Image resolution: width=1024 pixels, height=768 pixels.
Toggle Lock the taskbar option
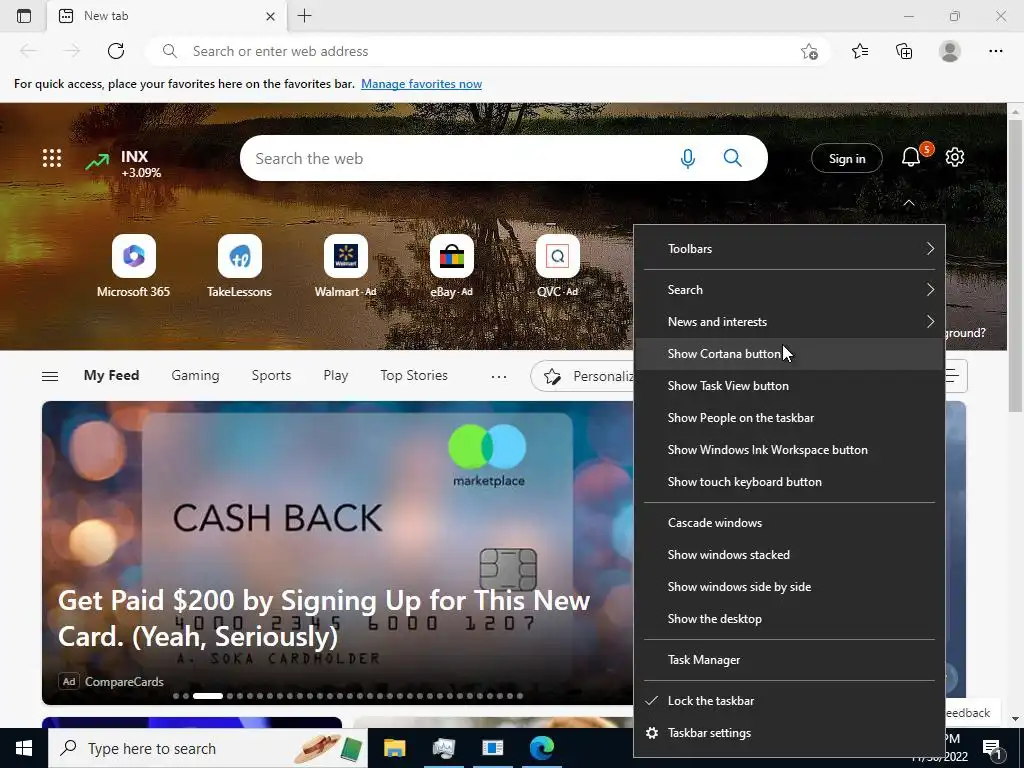tap(789, 701)
